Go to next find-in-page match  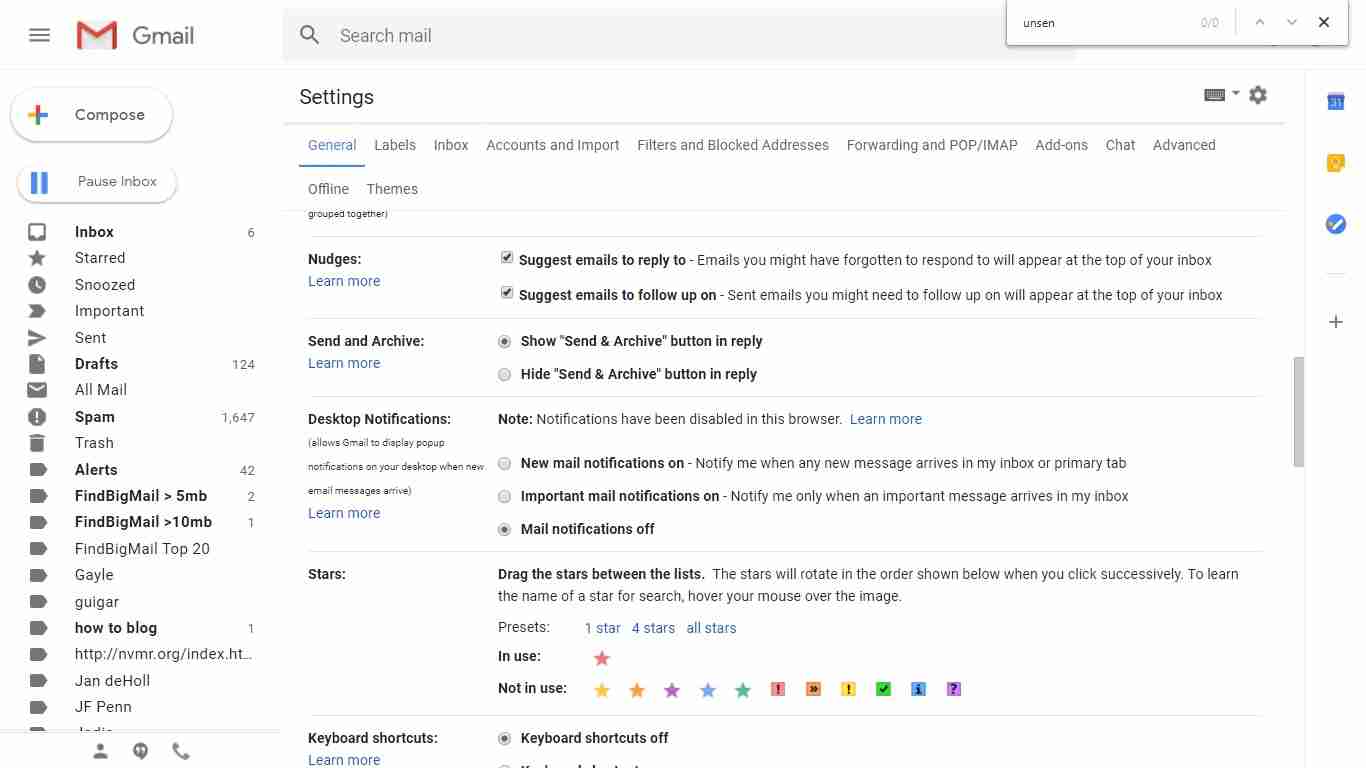[x=1292, y=22]
